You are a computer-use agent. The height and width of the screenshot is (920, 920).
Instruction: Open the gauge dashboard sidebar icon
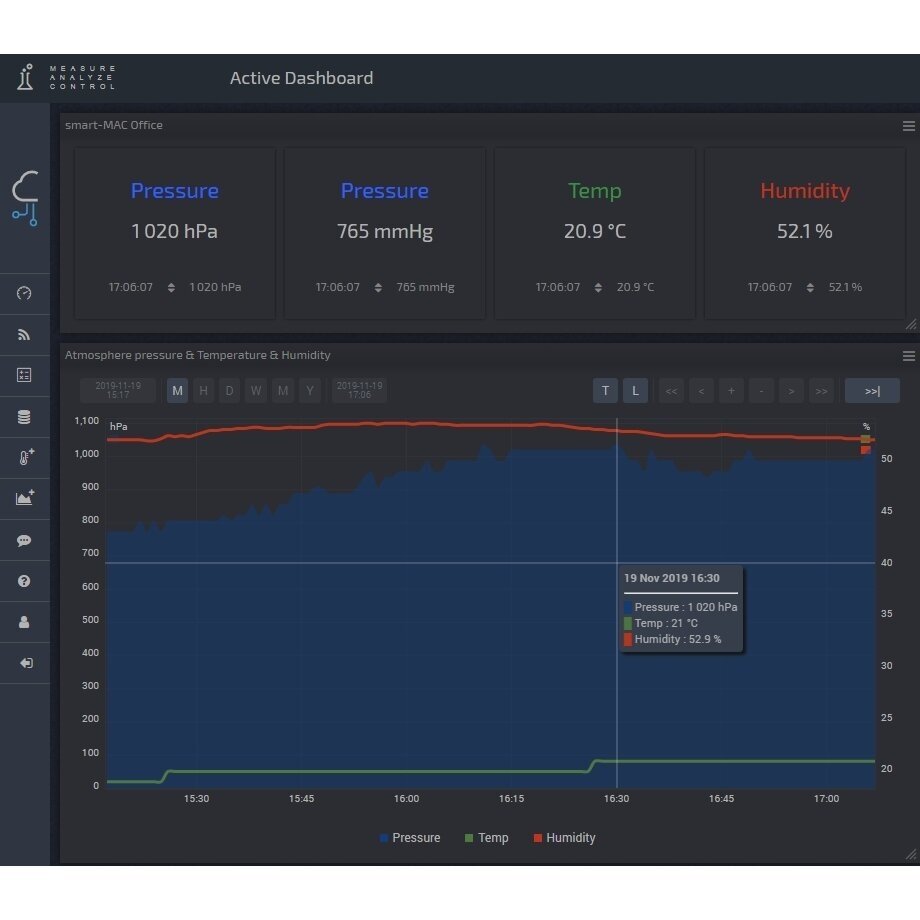coord(24,293)
